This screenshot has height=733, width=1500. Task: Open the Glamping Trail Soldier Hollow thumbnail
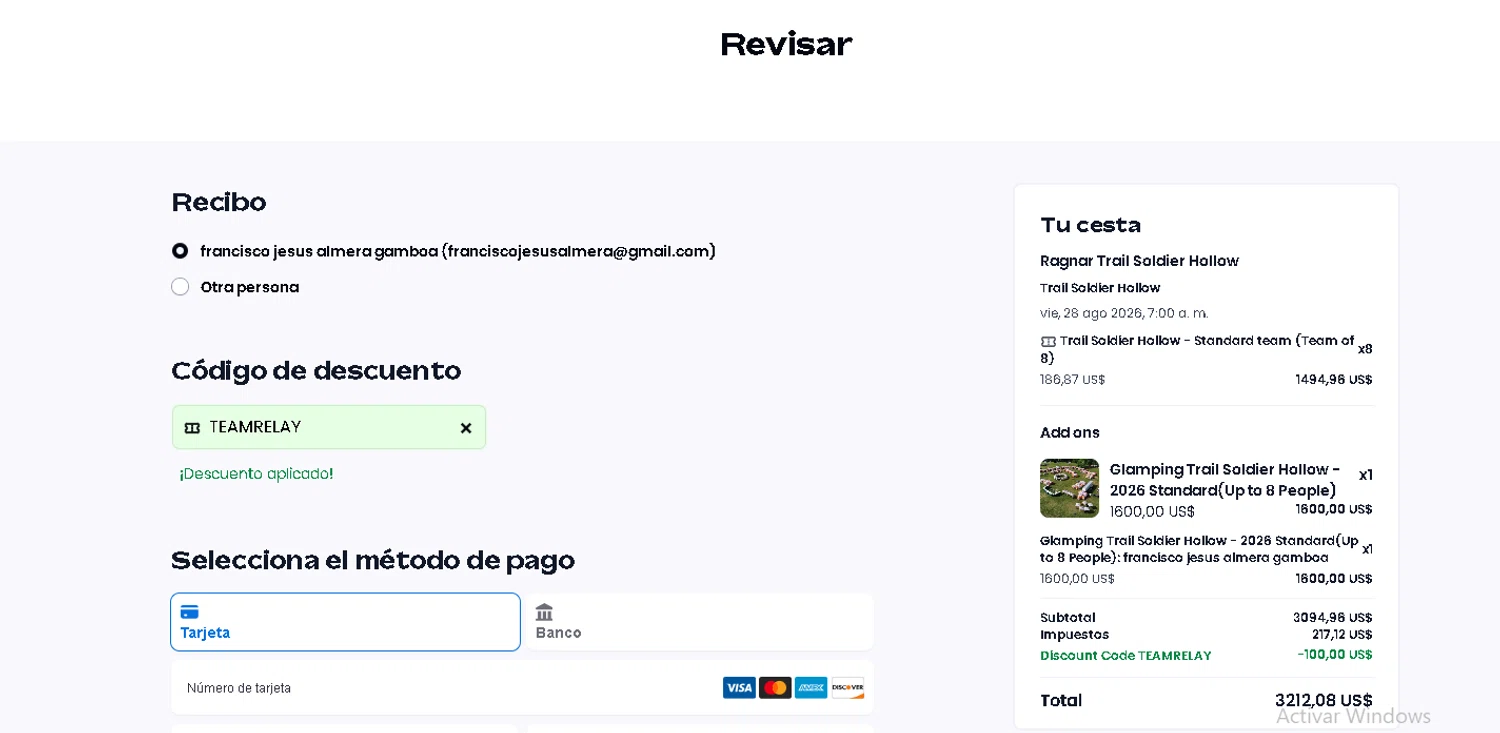(x=1069, y=488)
